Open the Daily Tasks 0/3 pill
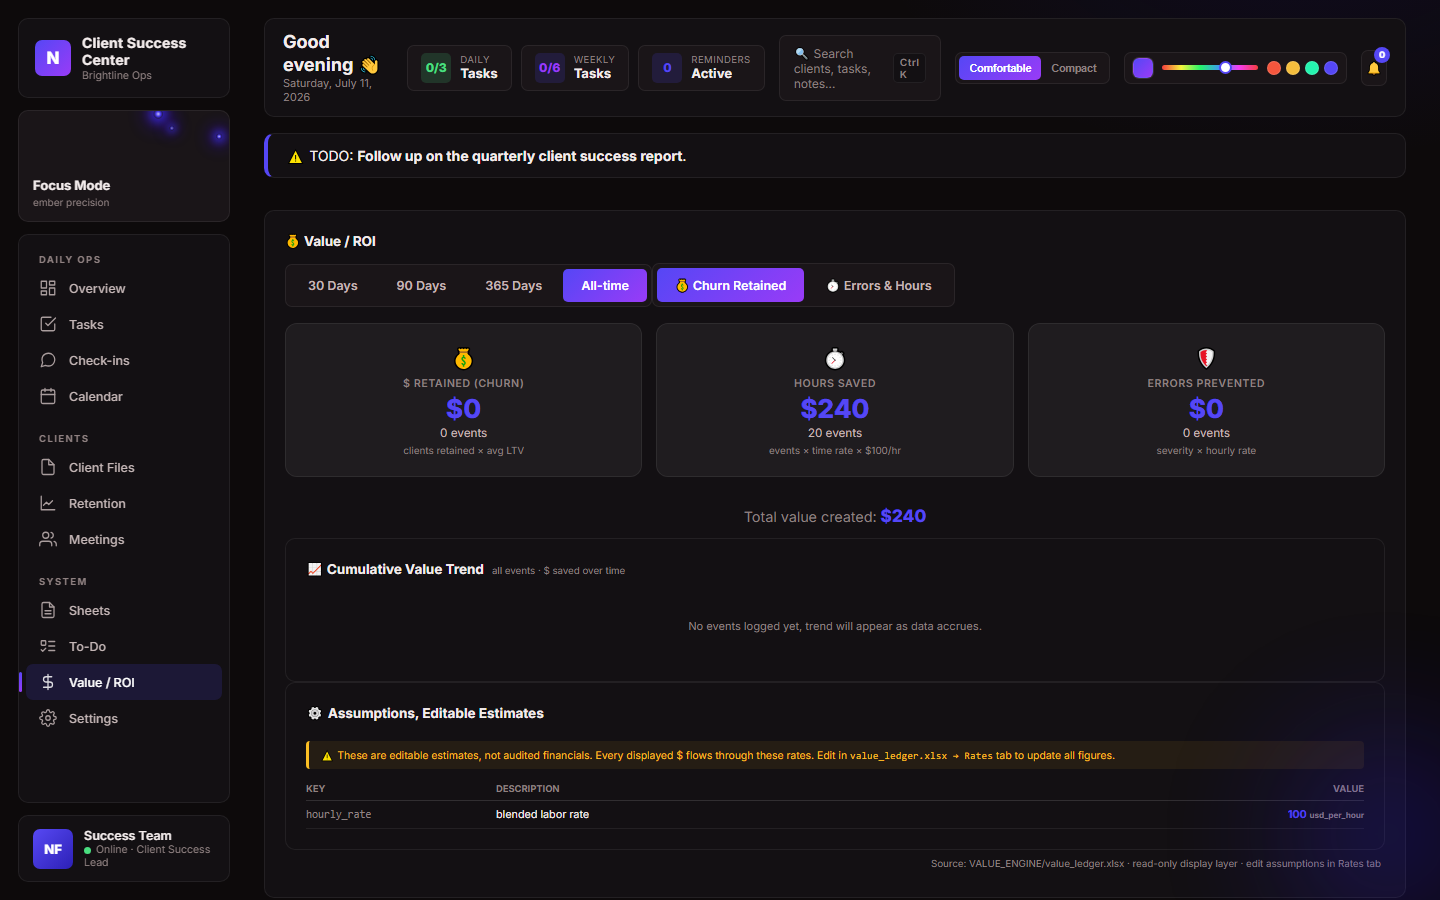Screen dimensions: 1440x900 click(x=459, y=68)
